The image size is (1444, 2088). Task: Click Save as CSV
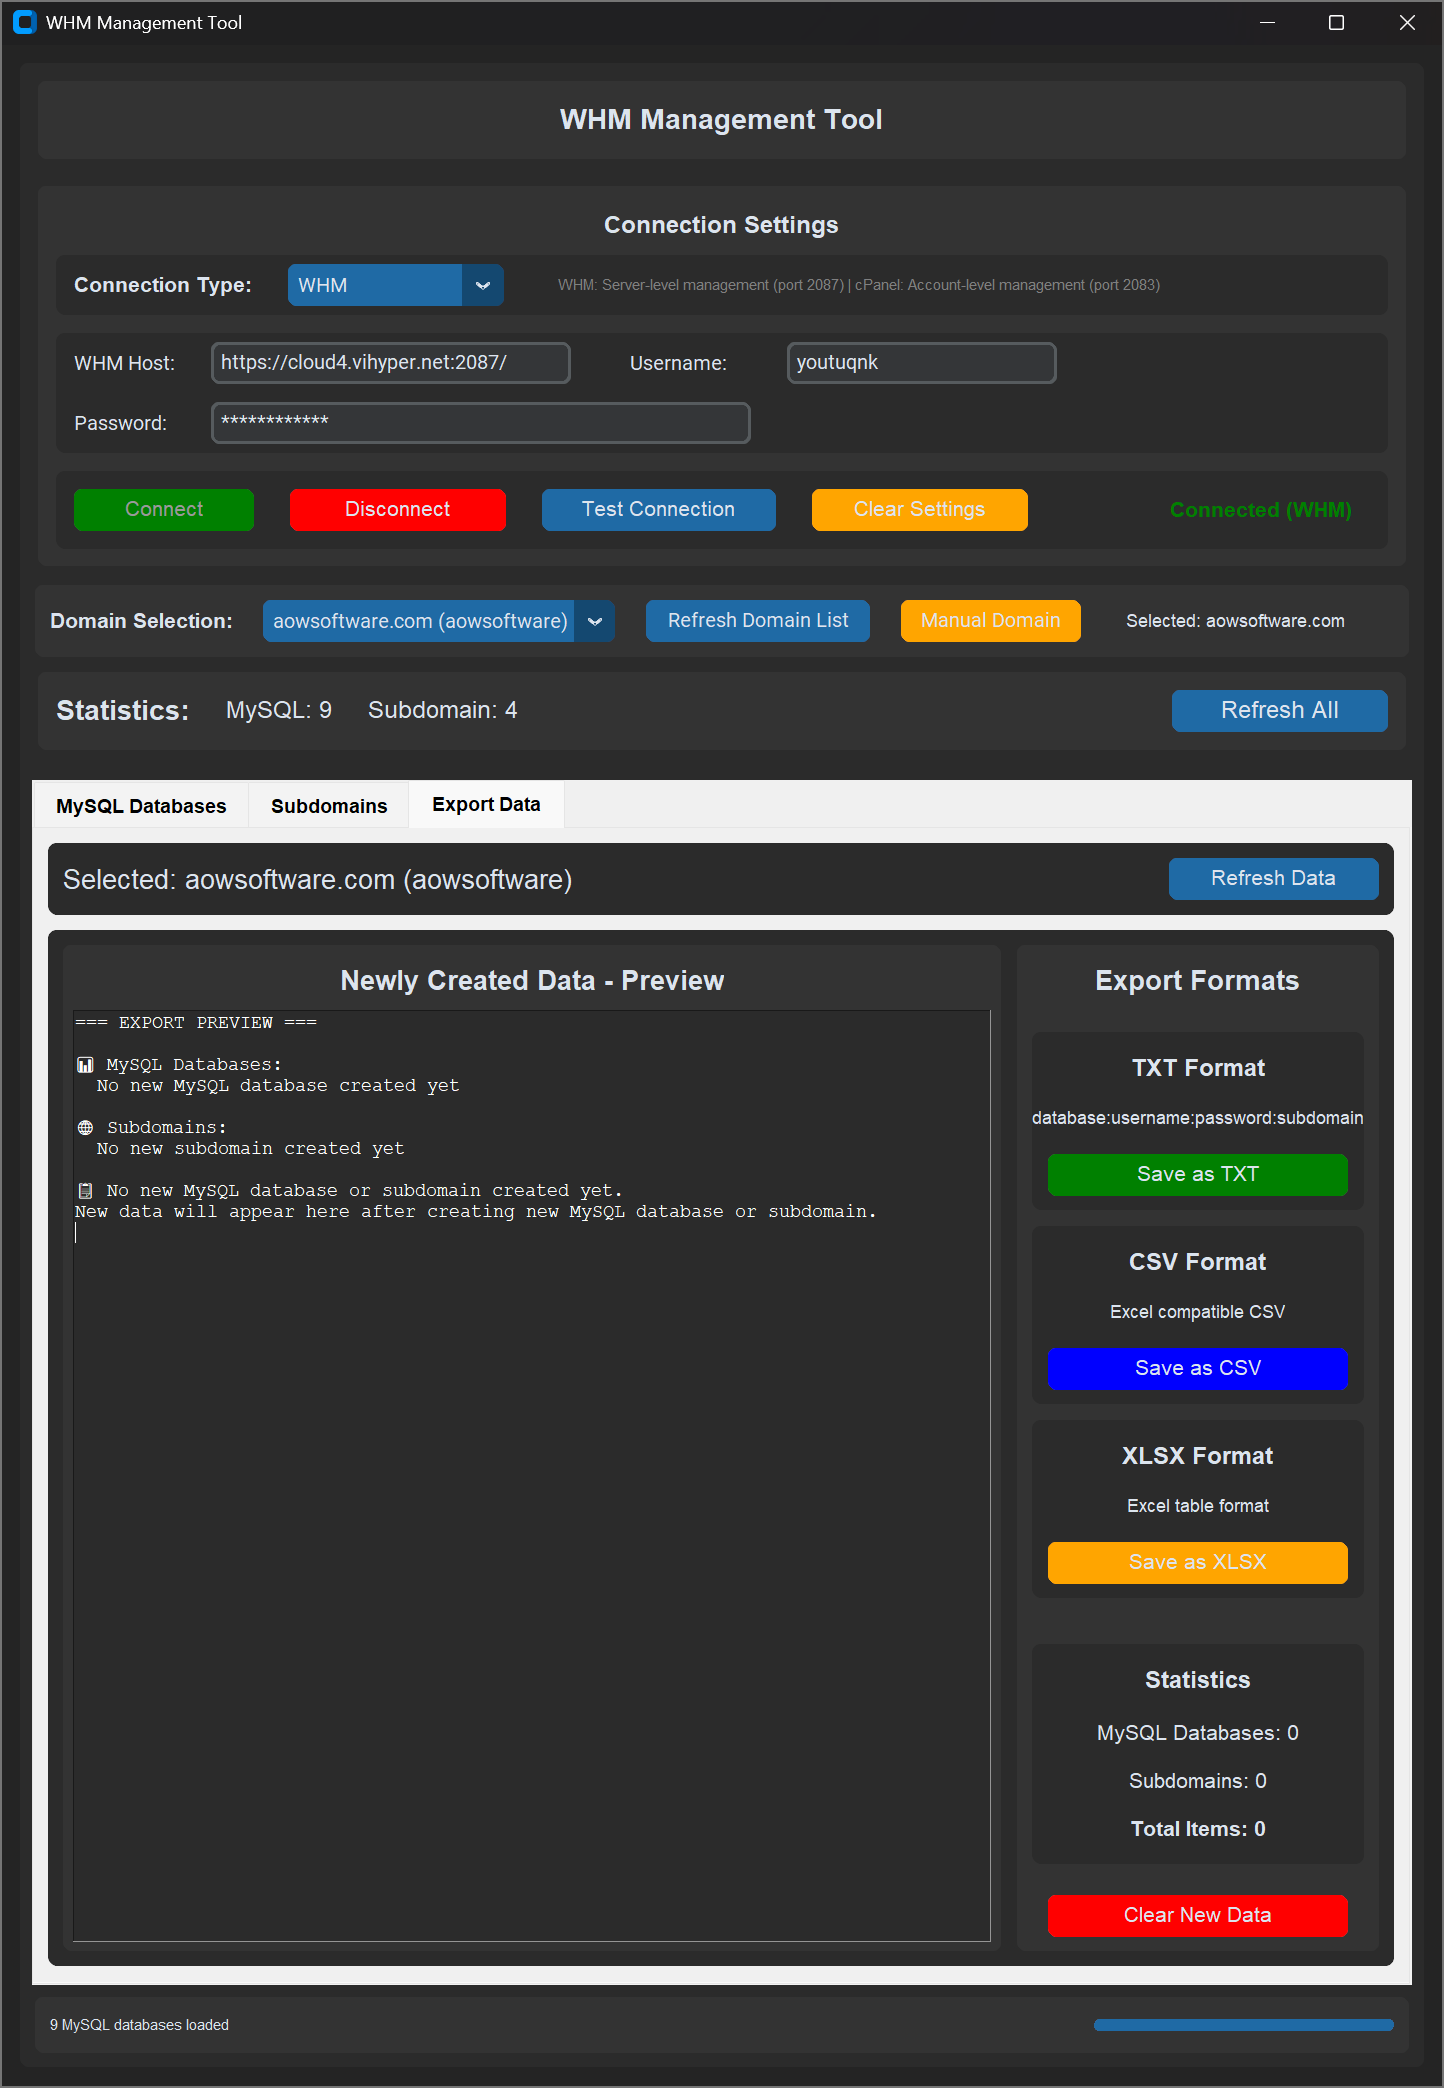click(1197, 1369)
